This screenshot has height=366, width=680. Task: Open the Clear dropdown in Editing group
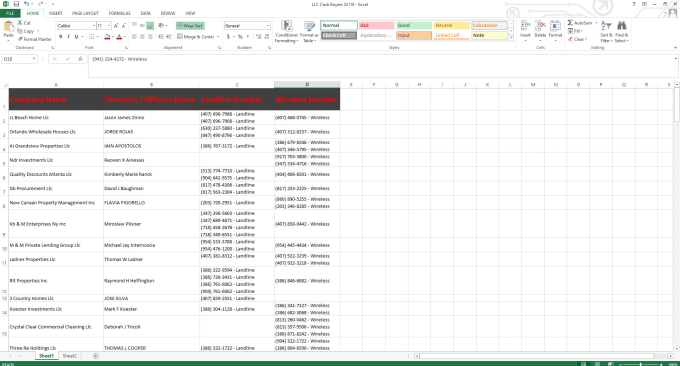[x=577, y=39]
